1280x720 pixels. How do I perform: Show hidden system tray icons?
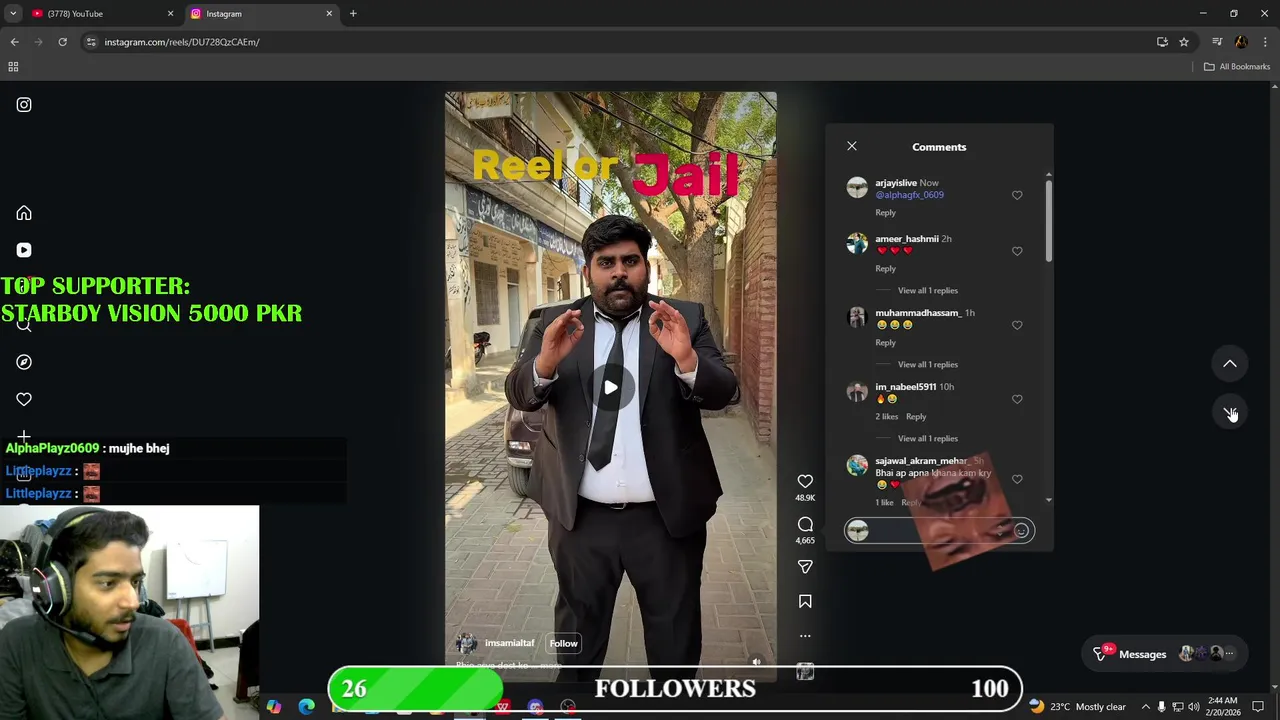pos(1146,707)
